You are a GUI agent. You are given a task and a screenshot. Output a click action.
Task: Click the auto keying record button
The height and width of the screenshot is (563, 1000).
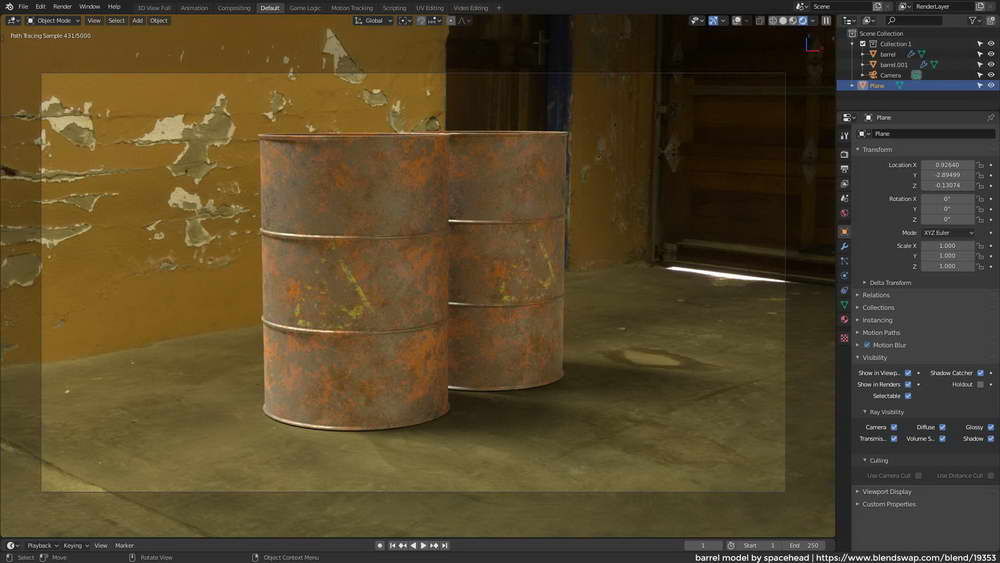point(379,545)
